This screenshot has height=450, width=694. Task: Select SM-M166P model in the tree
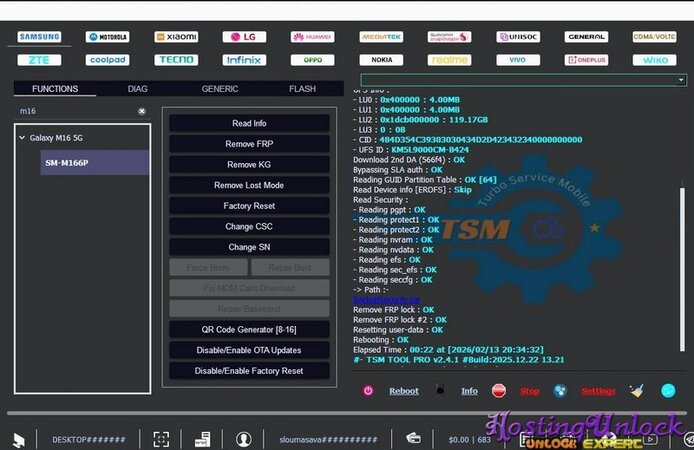click(67, 162)
